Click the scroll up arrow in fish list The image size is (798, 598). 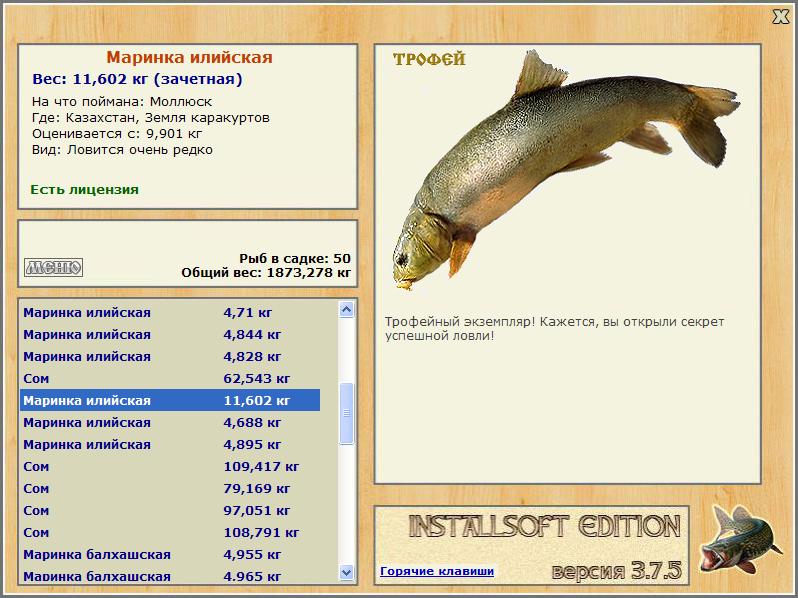click(x=347, y=309)
